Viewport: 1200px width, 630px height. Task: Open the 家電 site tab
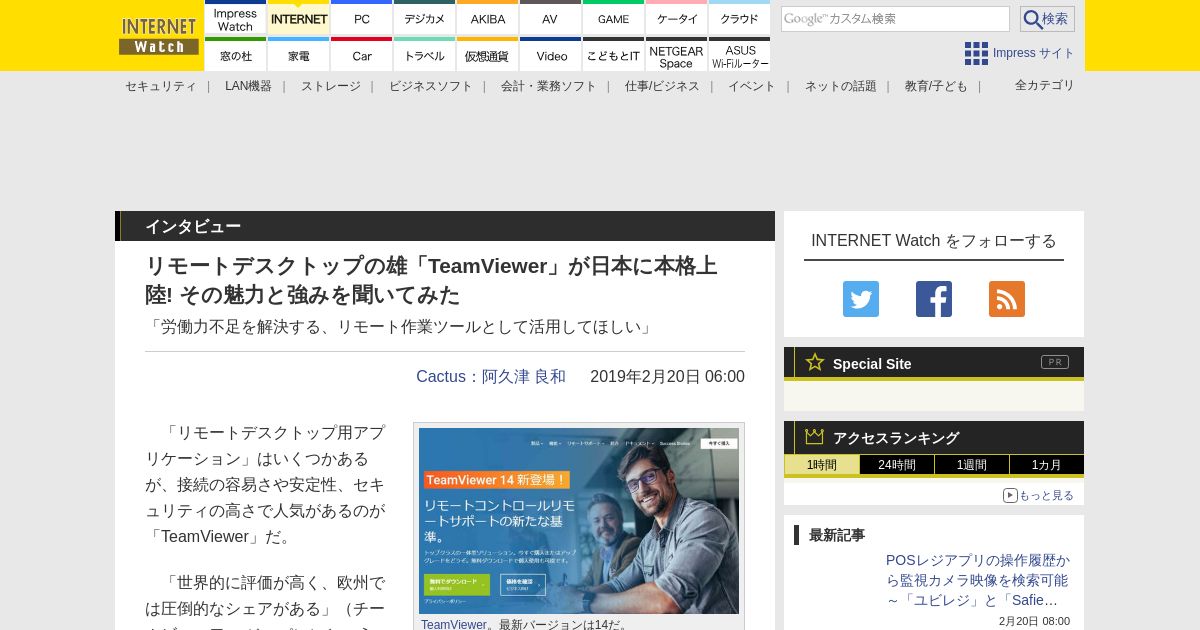pyautogui.click(x=299, y=54)
